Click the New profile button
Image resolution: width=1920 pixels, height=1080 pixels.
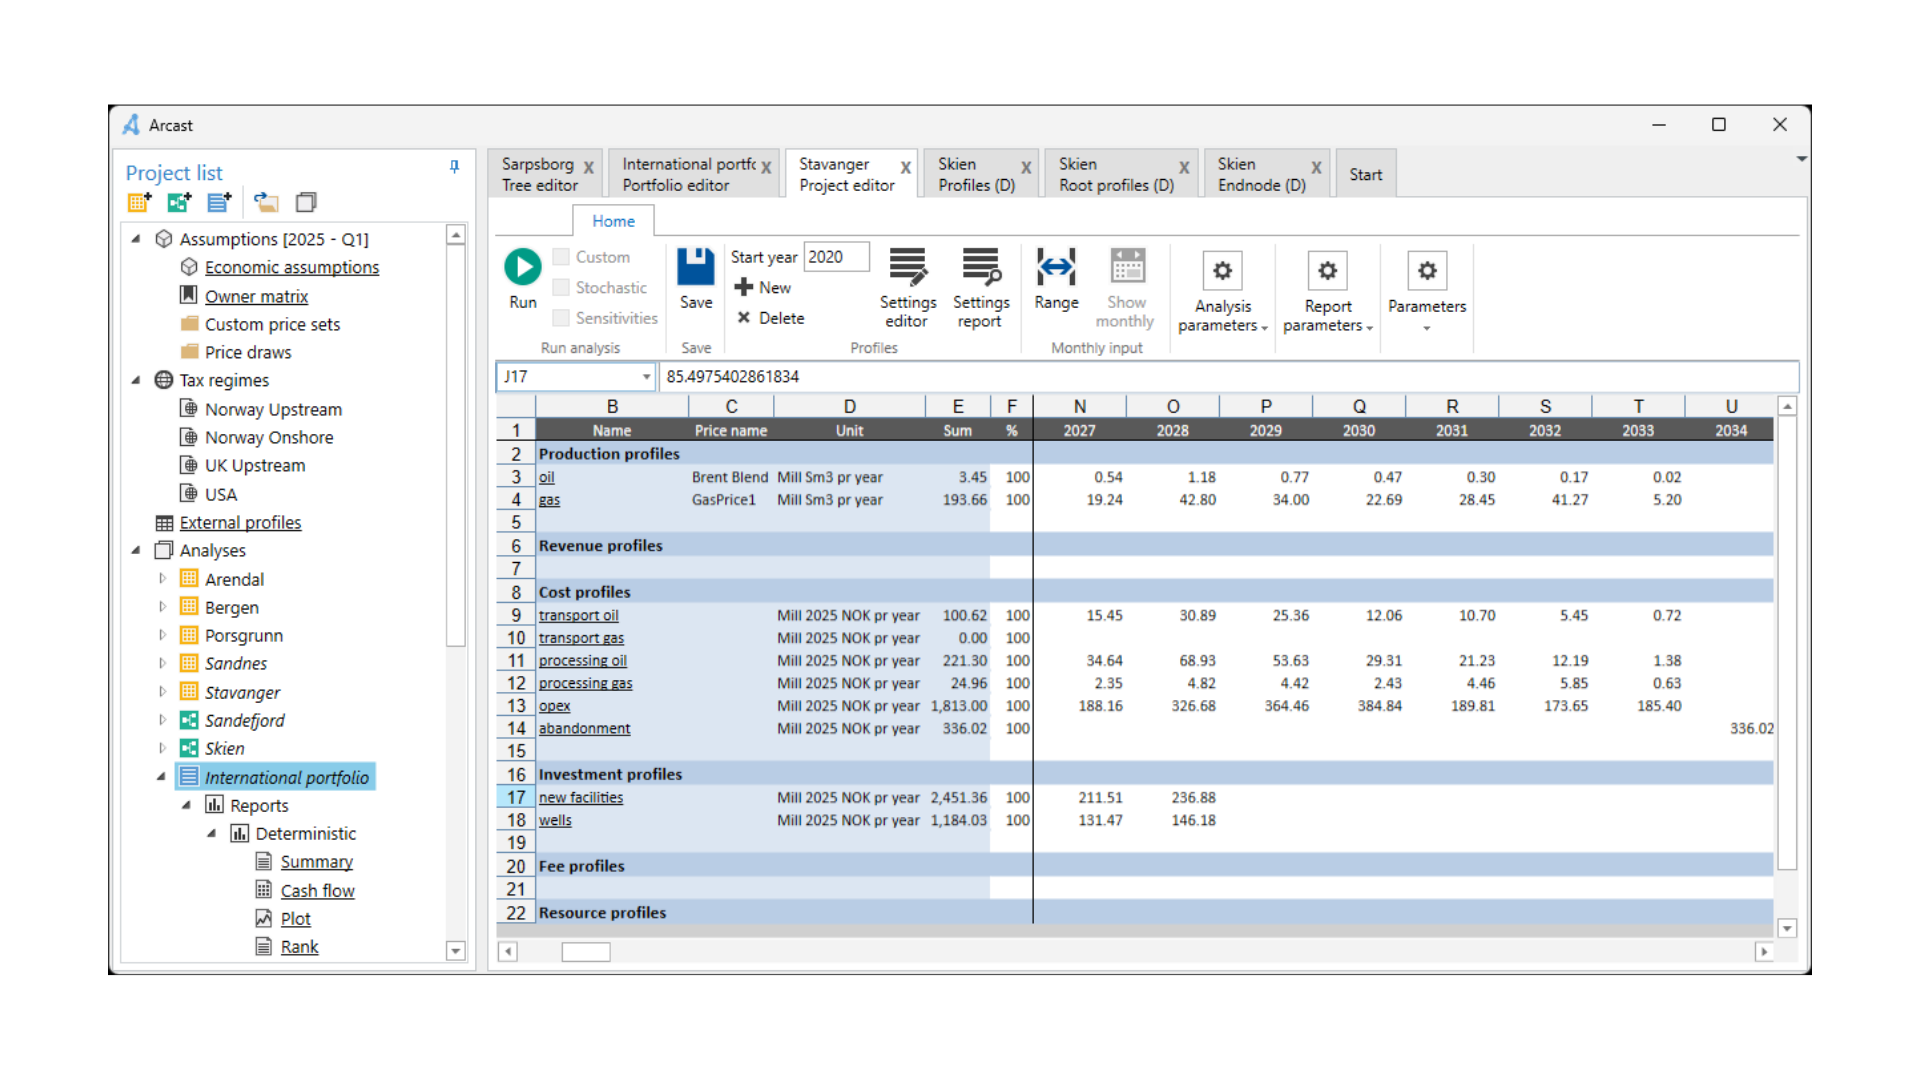pyautogui.click(x=764, y=287)
